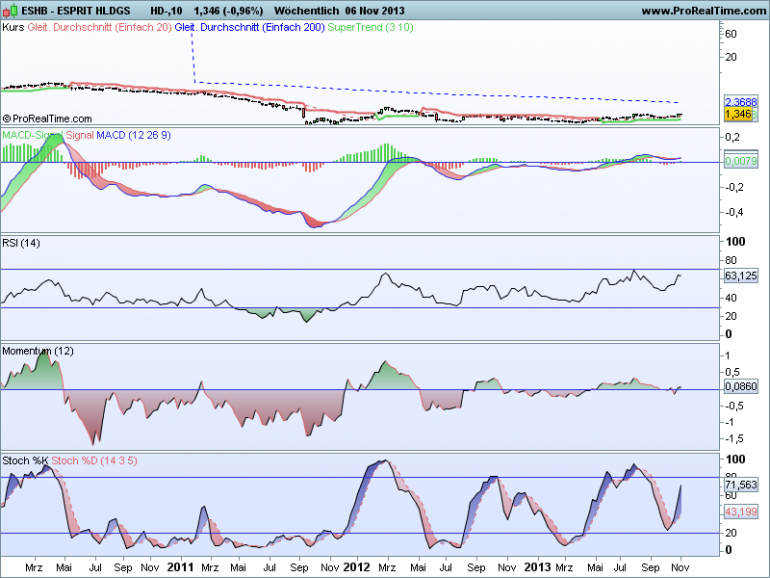
Task: Click the Wöchentlich timeframe label
Action: (x=306, y=11)
